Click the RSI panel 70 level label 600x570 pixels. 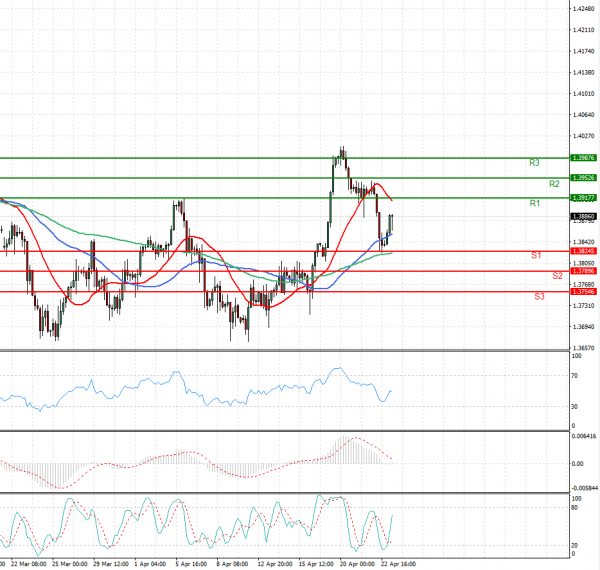tap(574, 376)
